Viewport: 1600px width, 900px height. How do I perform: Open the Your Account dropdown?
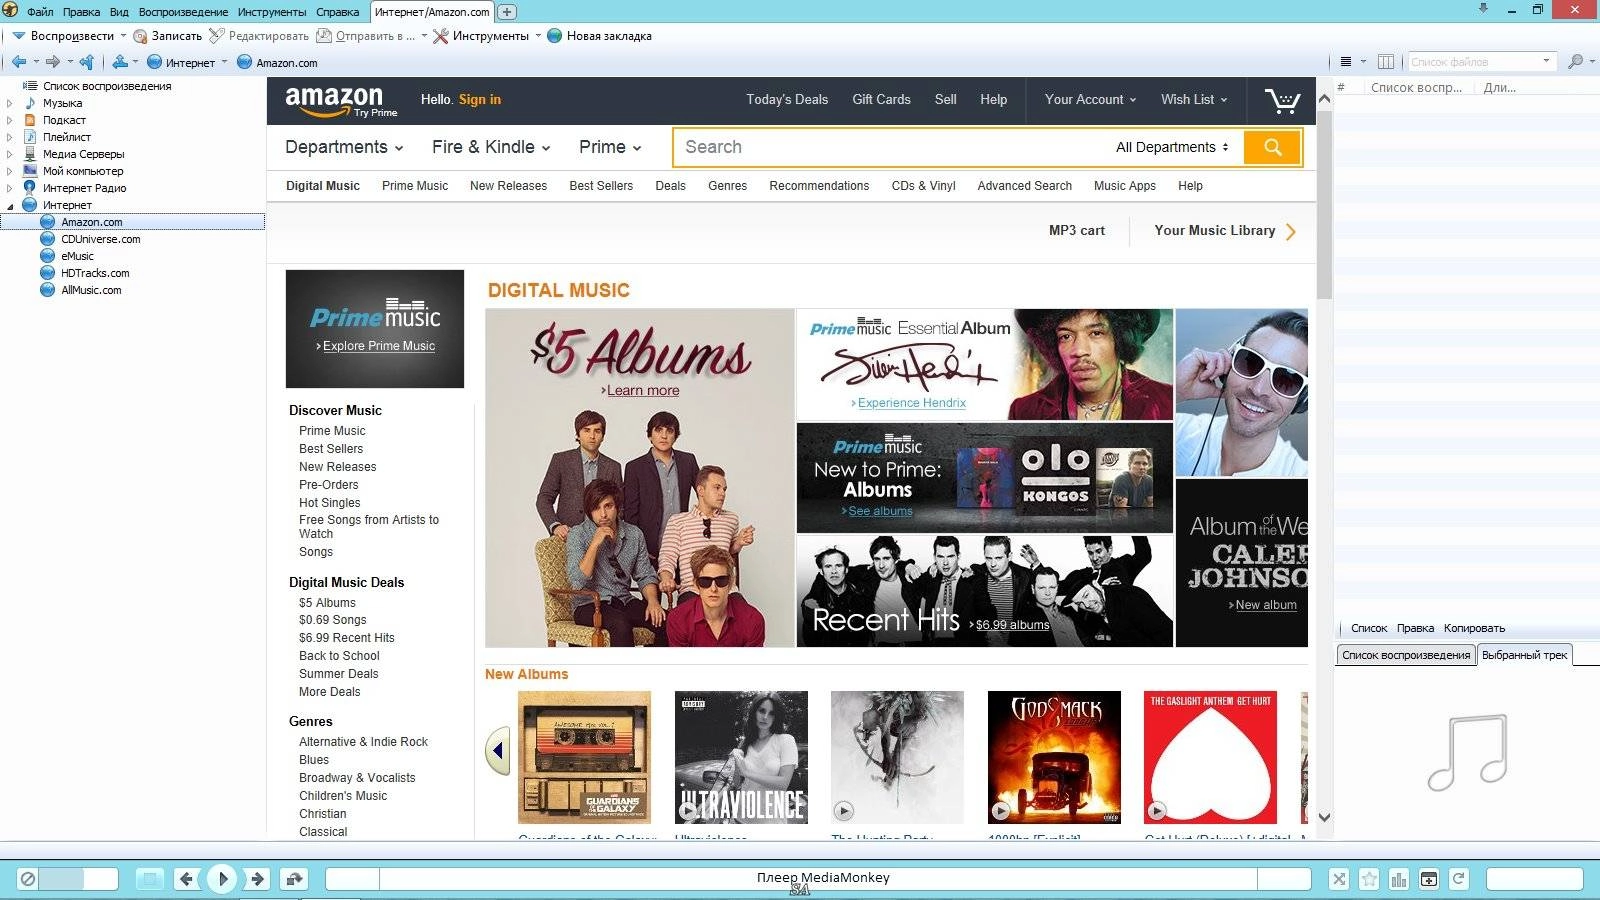(1090, 100)
